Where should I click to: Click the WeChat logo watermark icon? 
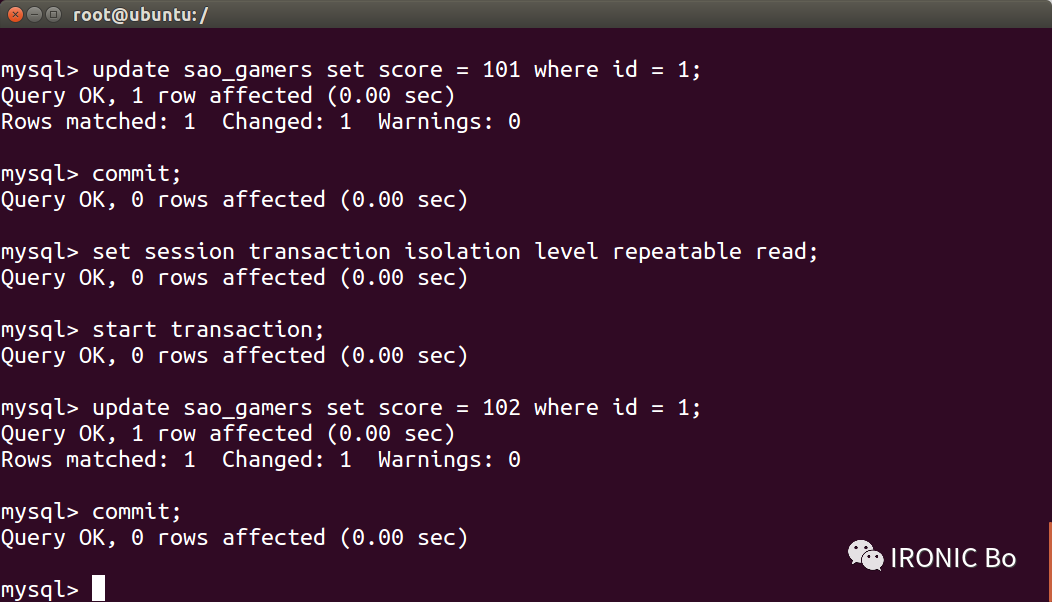coord(865,556)
